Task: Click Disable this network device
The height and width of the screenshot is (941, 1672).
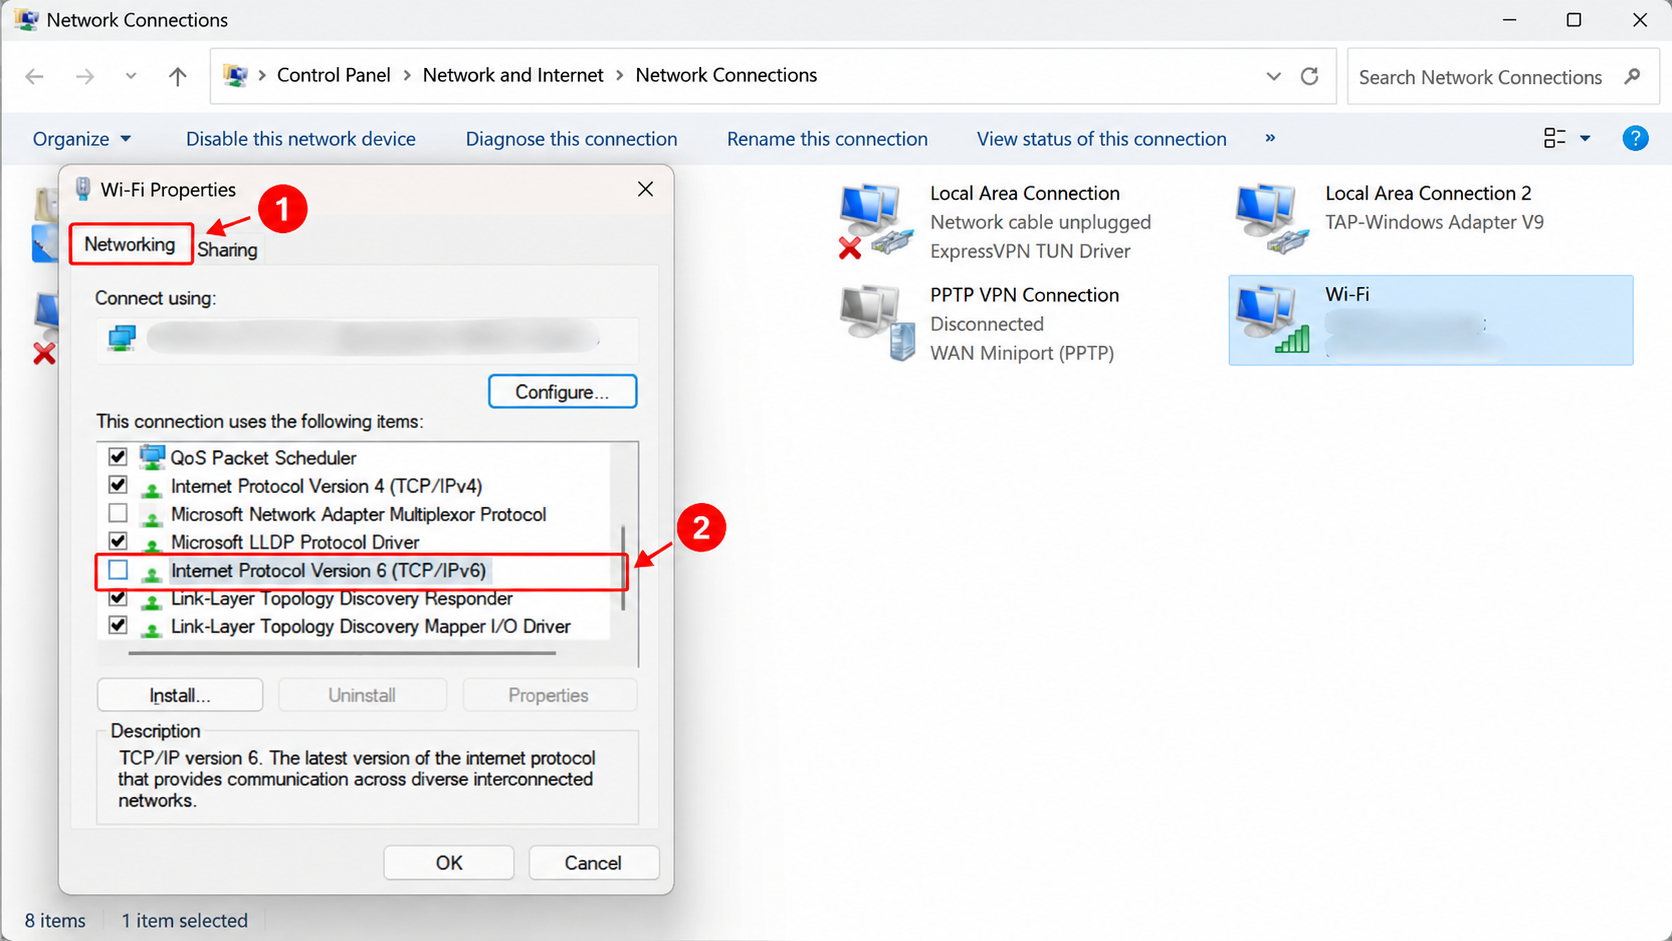Action: pyautogui.click(x=301, y=139)
